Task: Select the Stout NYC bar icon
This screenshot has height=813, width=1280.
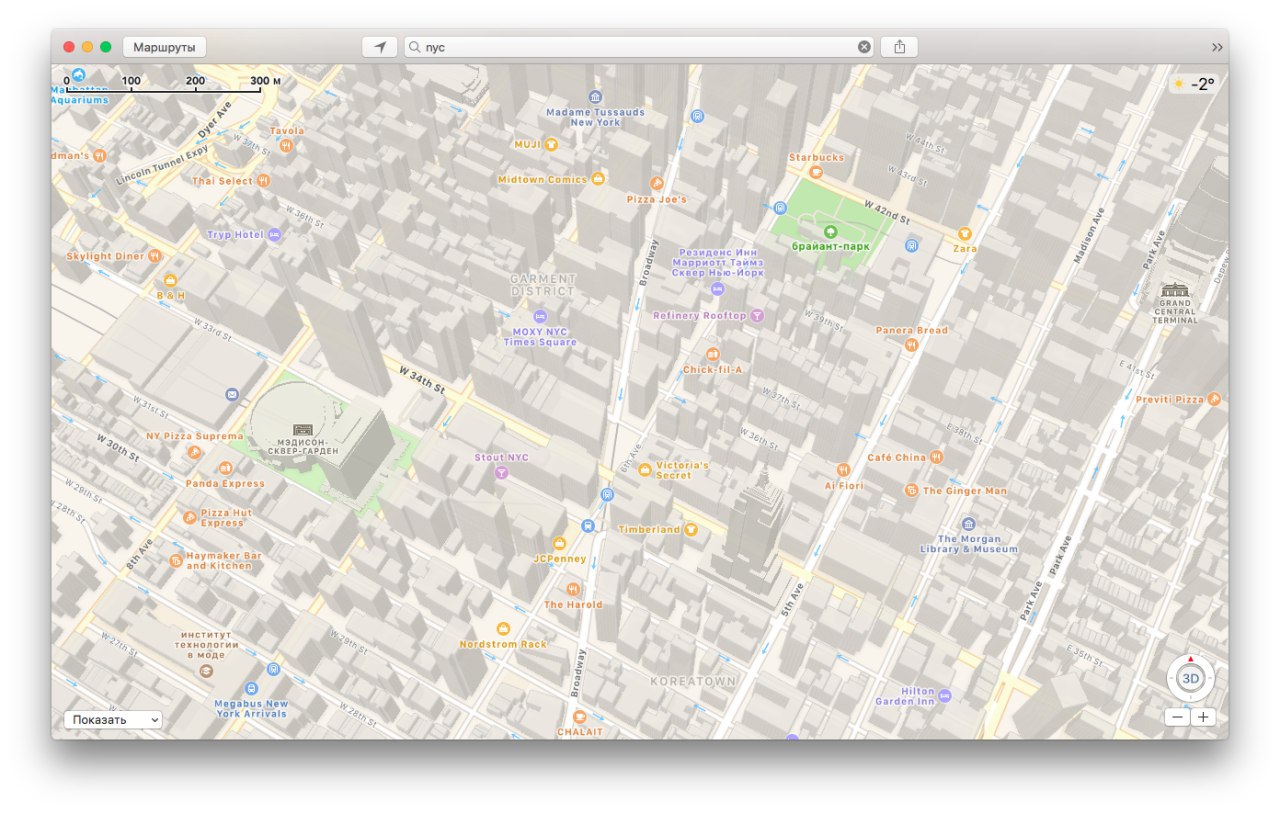Action: click(502, 472)
